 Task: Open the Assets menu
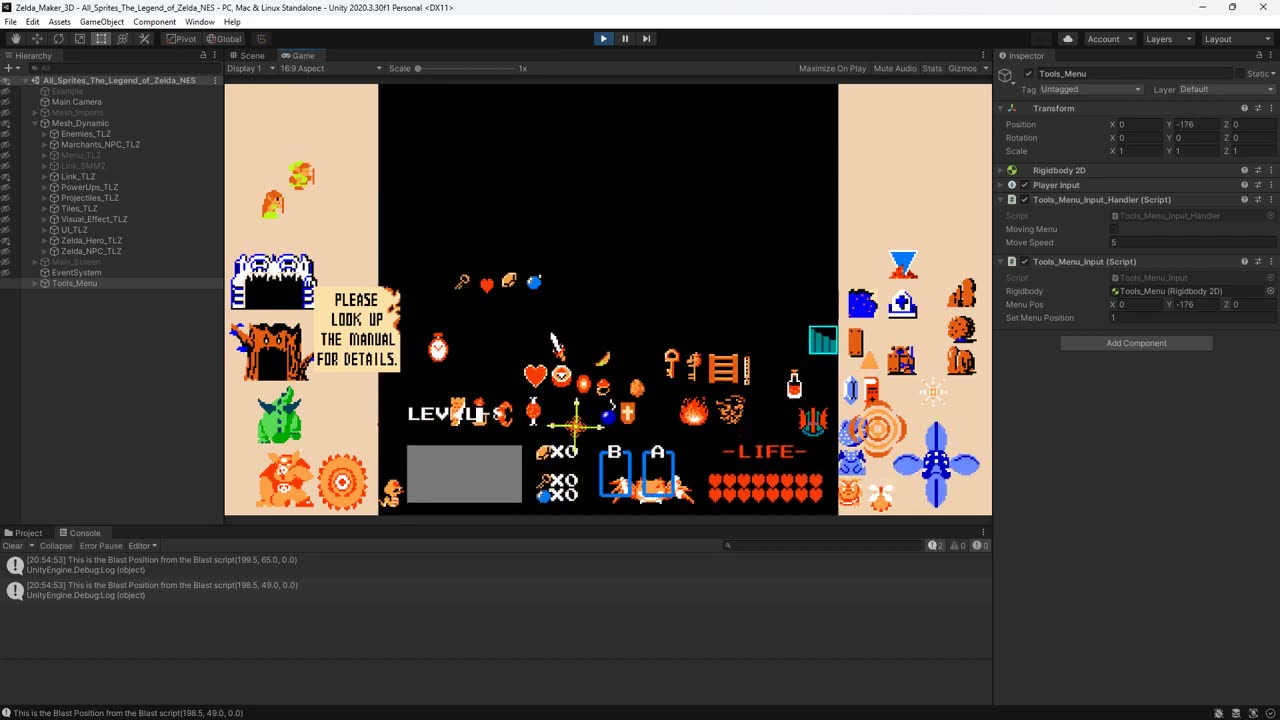coord(59,22)
